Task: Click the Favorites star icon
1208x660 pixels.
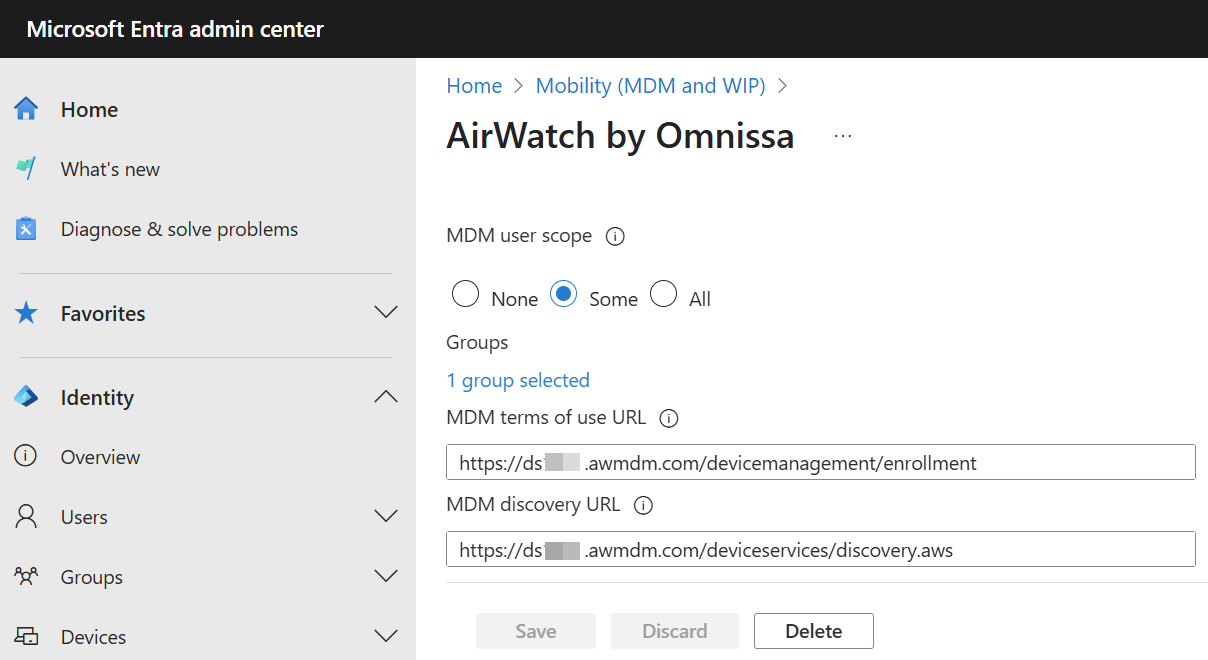Action: click(26, 313)
